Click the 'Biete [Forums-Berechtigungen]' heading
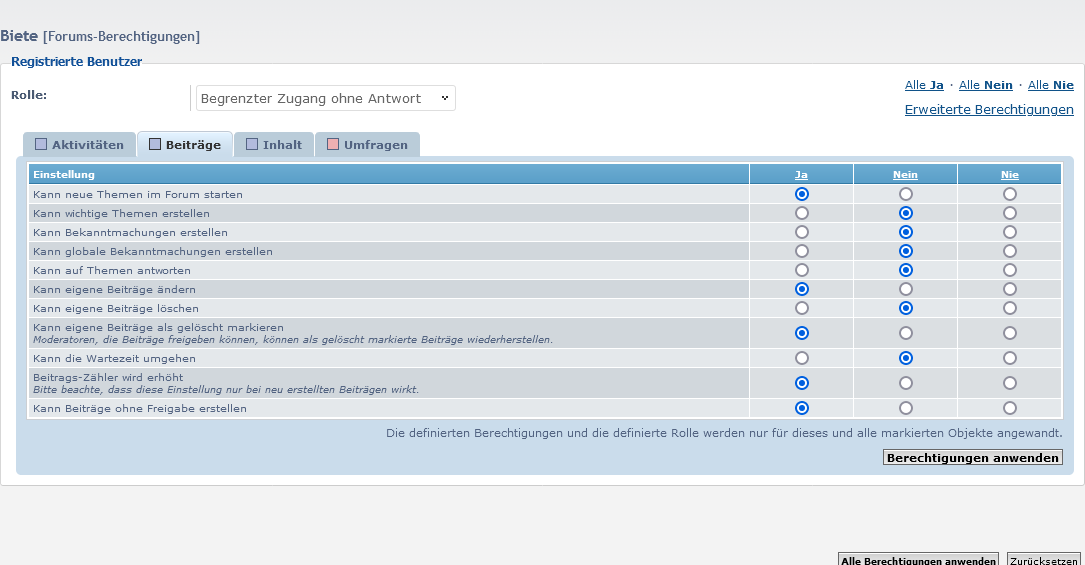Image resolution: width=1085 pixels, height=565 pixels. tap(100, 36)
